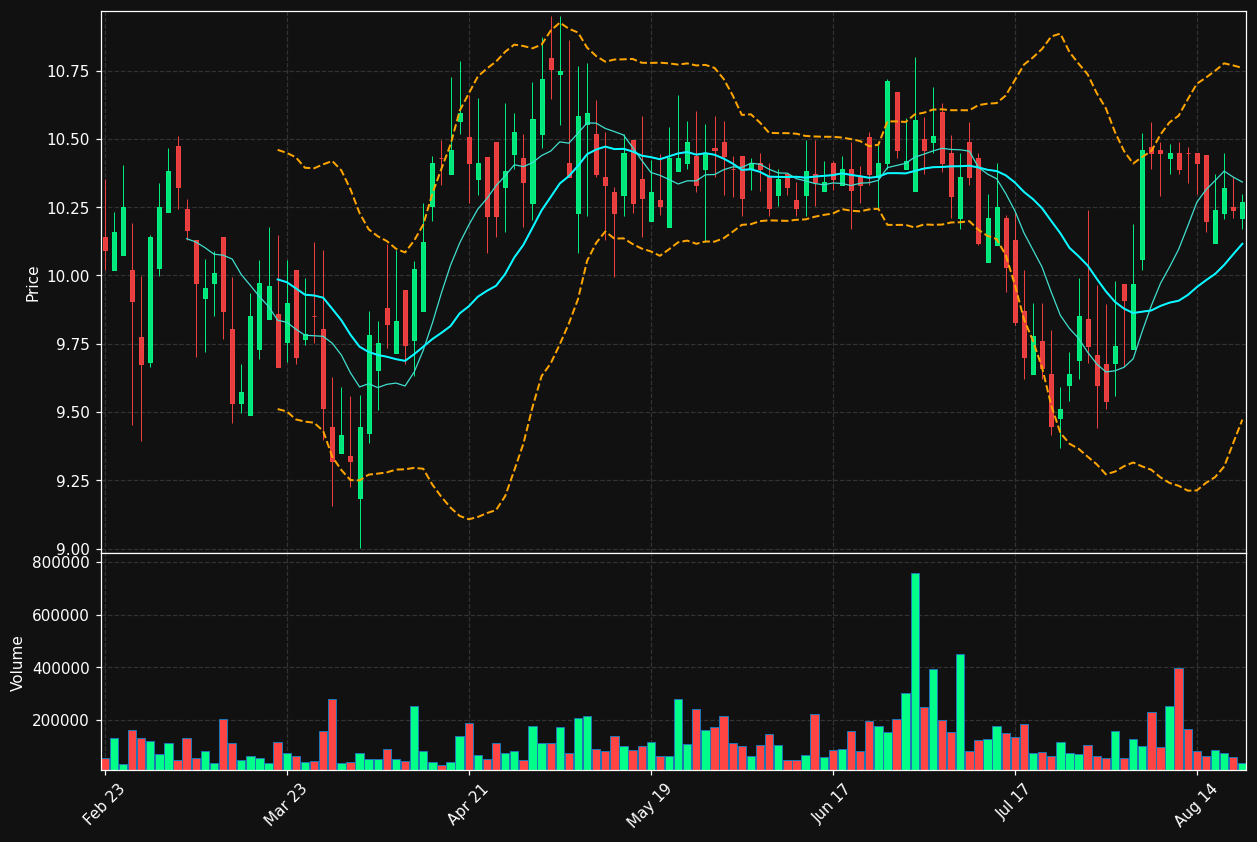This screenshot has width=1257, height=842.
Task: Click the 10.50 price axis label
Action: click(x=69, y=140)
